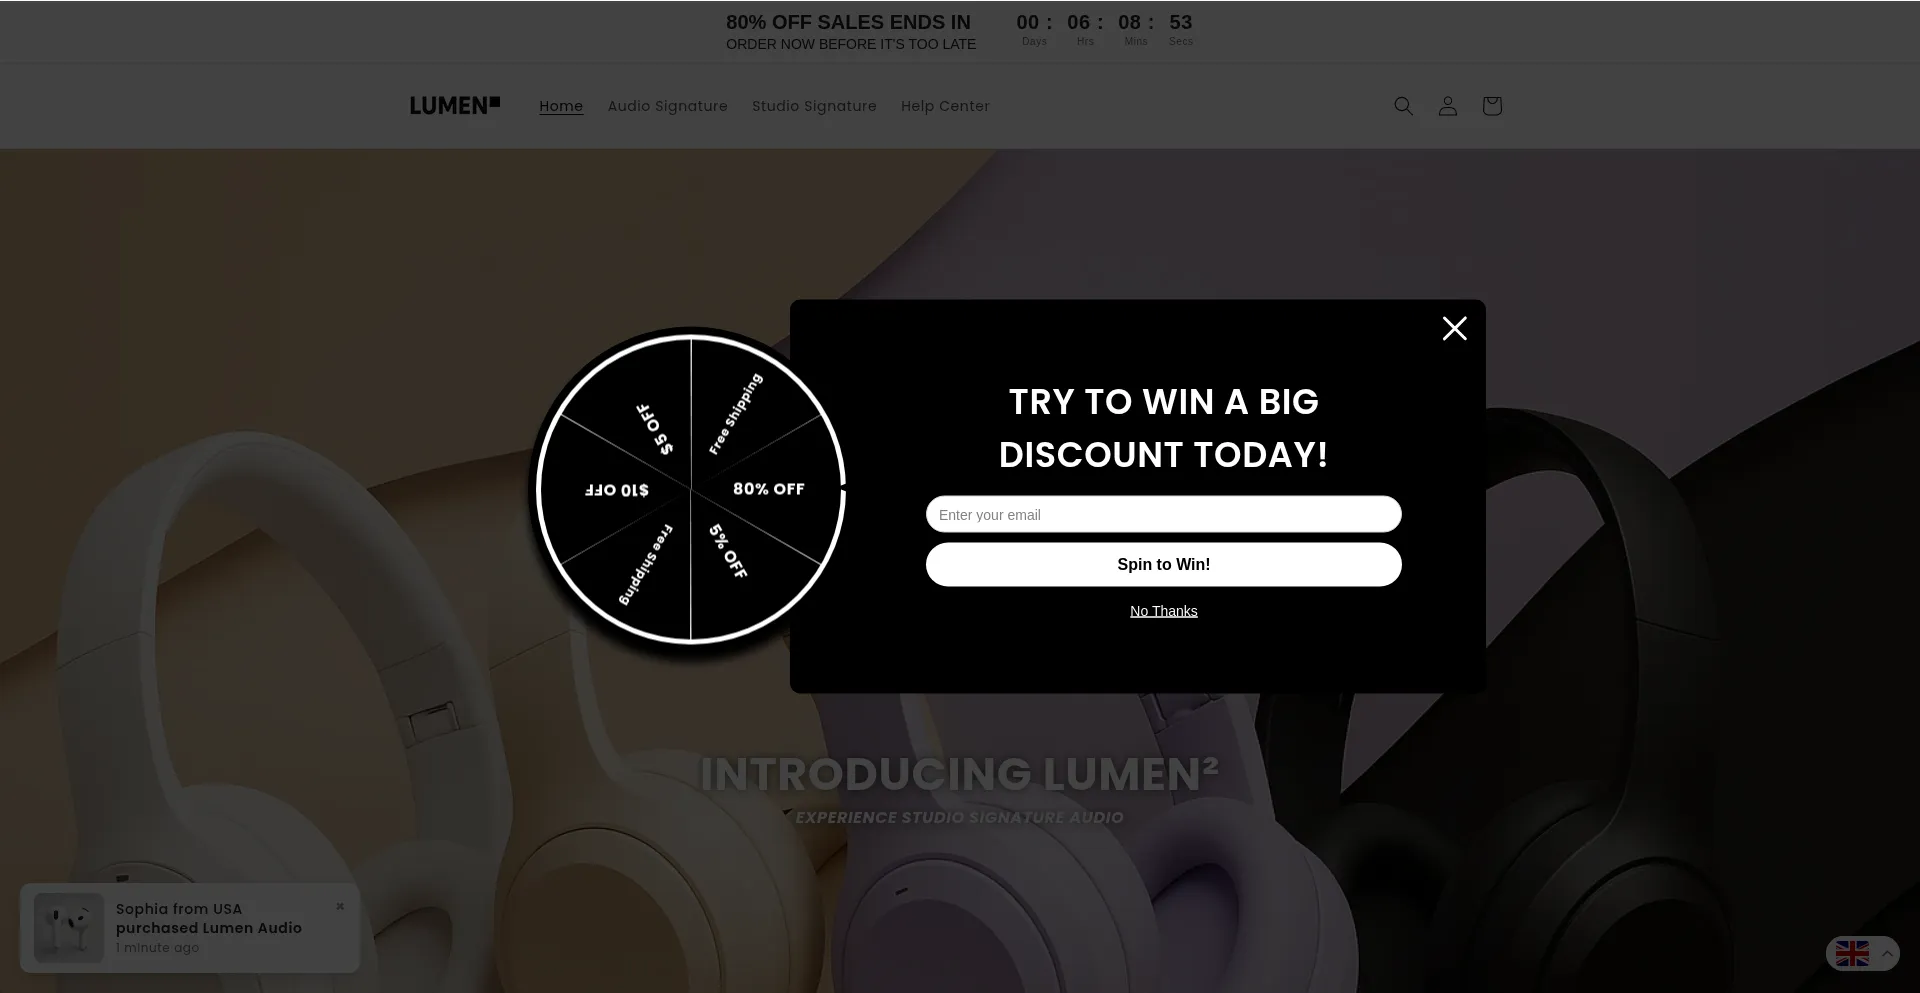Click the 80% OFF sales countdown banner
1920x993 pixels.
point(959,31)
